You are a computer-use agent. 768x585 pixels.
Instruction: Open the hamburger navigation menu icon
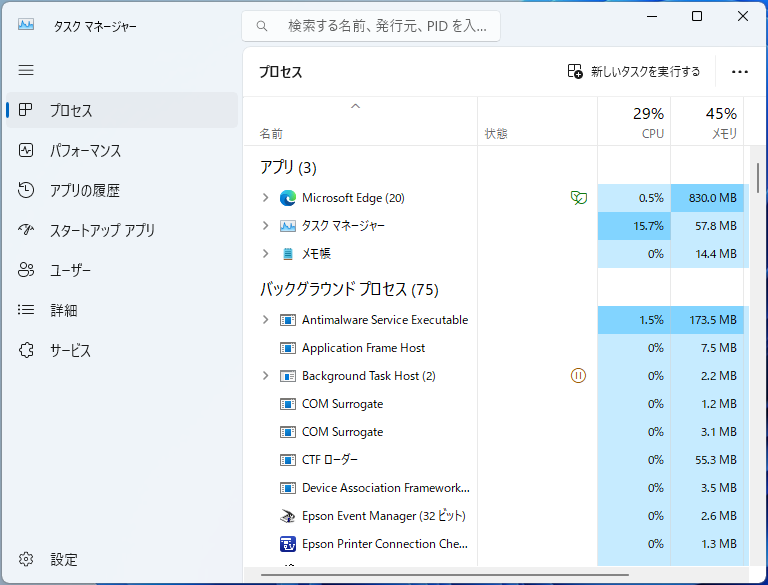26,70
